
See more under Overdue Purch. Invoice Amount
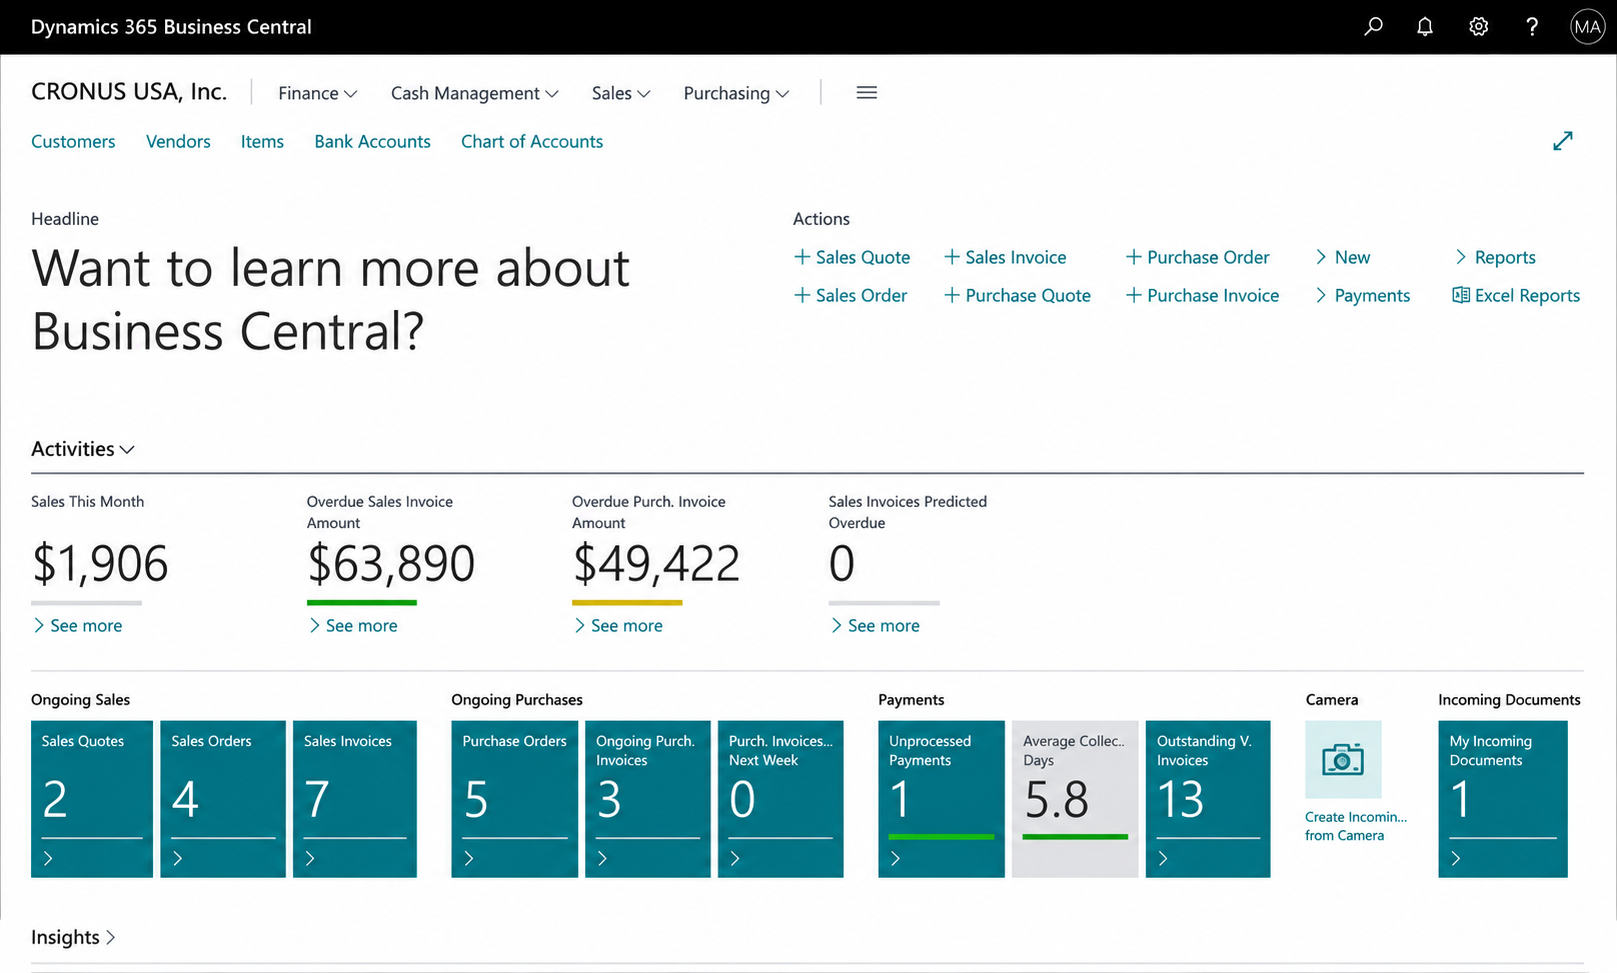click(617, 625)
